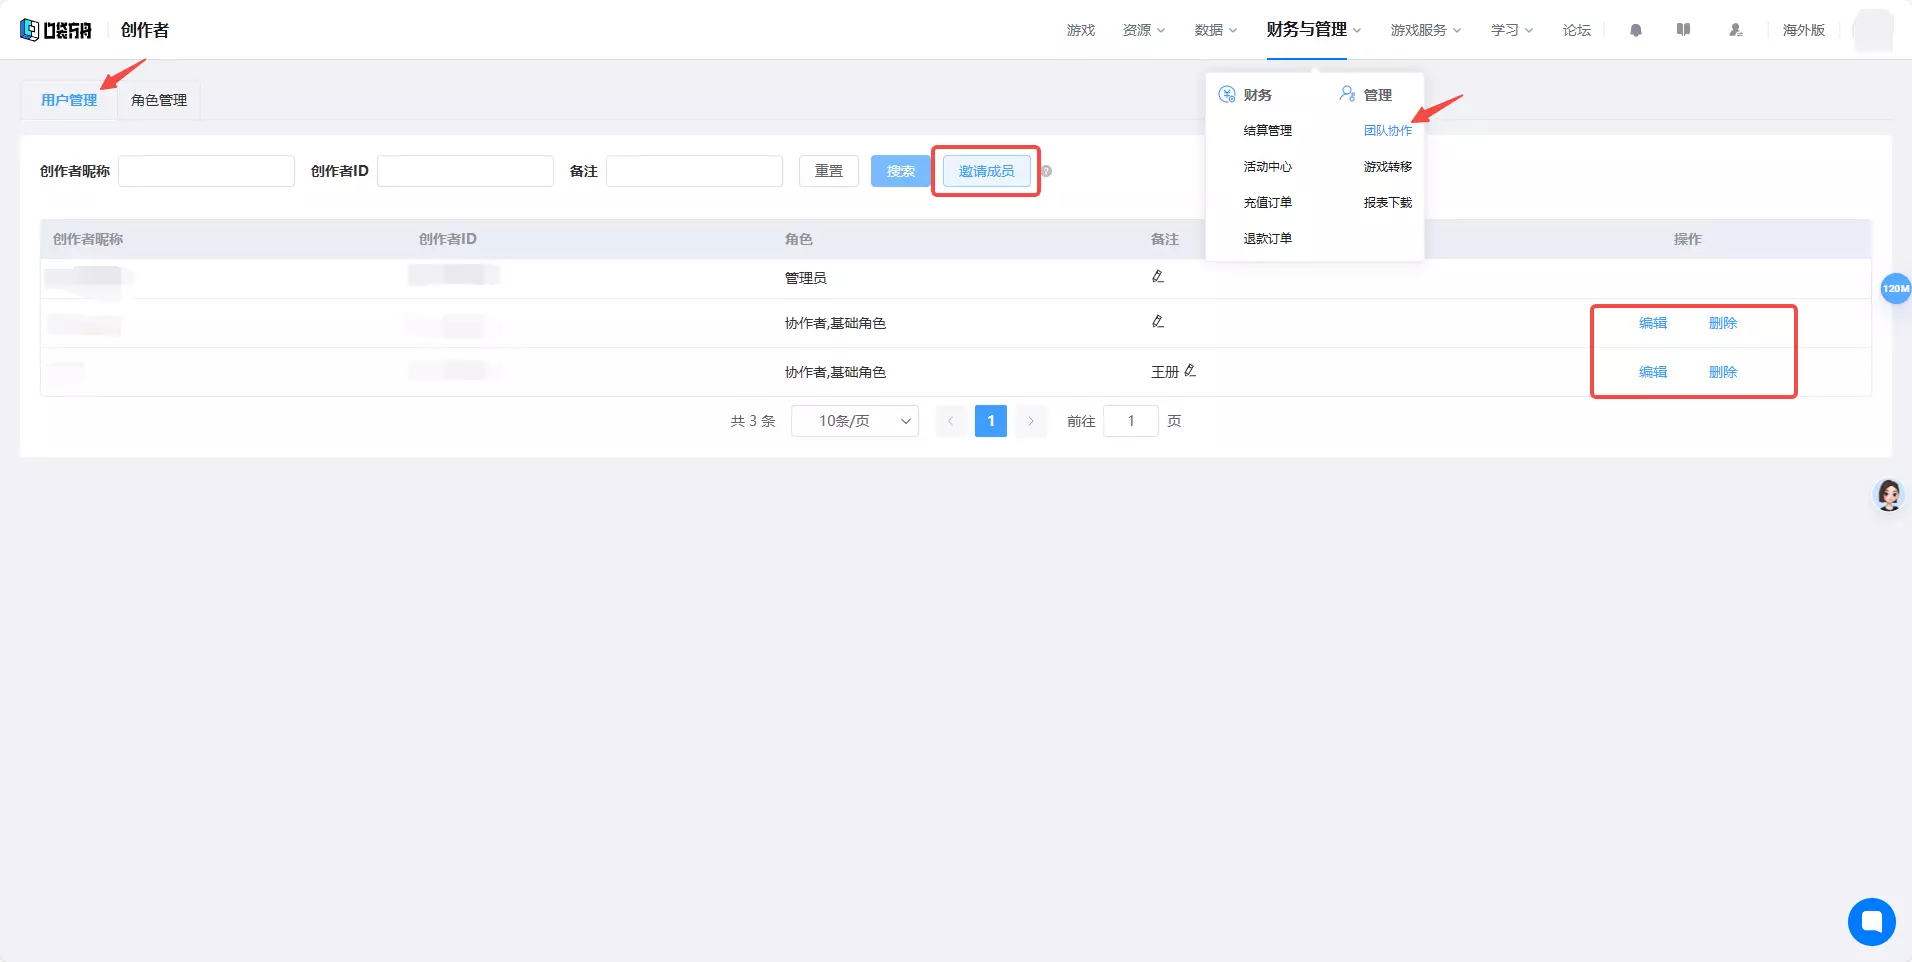This screenshot has height=962, width=1912.
Task: Select 退款订单 from the menu
Action: click(x=1268, y=238)
